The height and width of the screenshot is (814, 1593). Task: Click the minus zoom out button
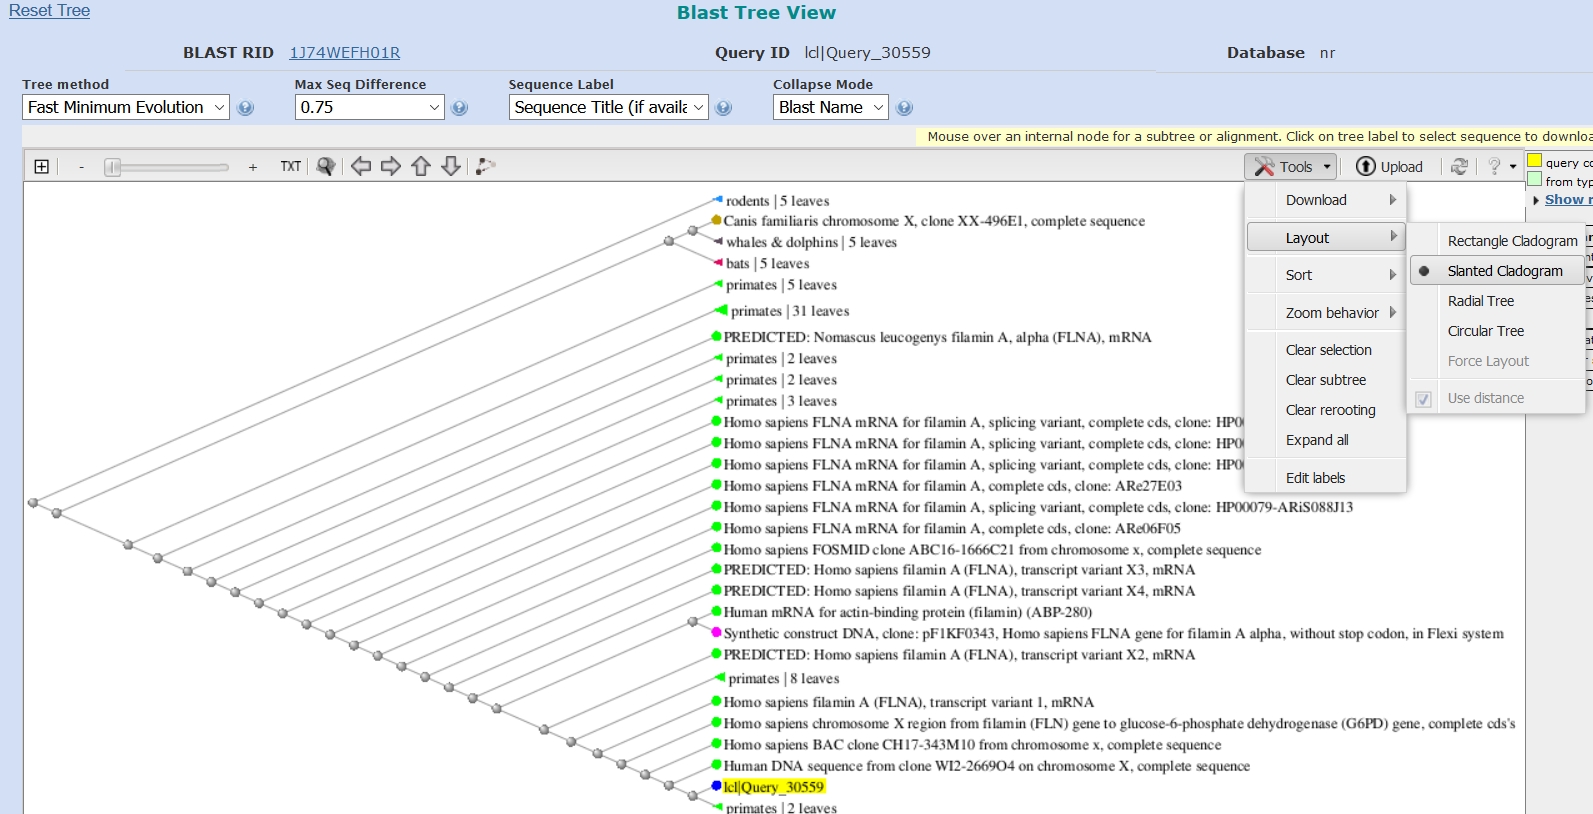click(x=81, y=167)
